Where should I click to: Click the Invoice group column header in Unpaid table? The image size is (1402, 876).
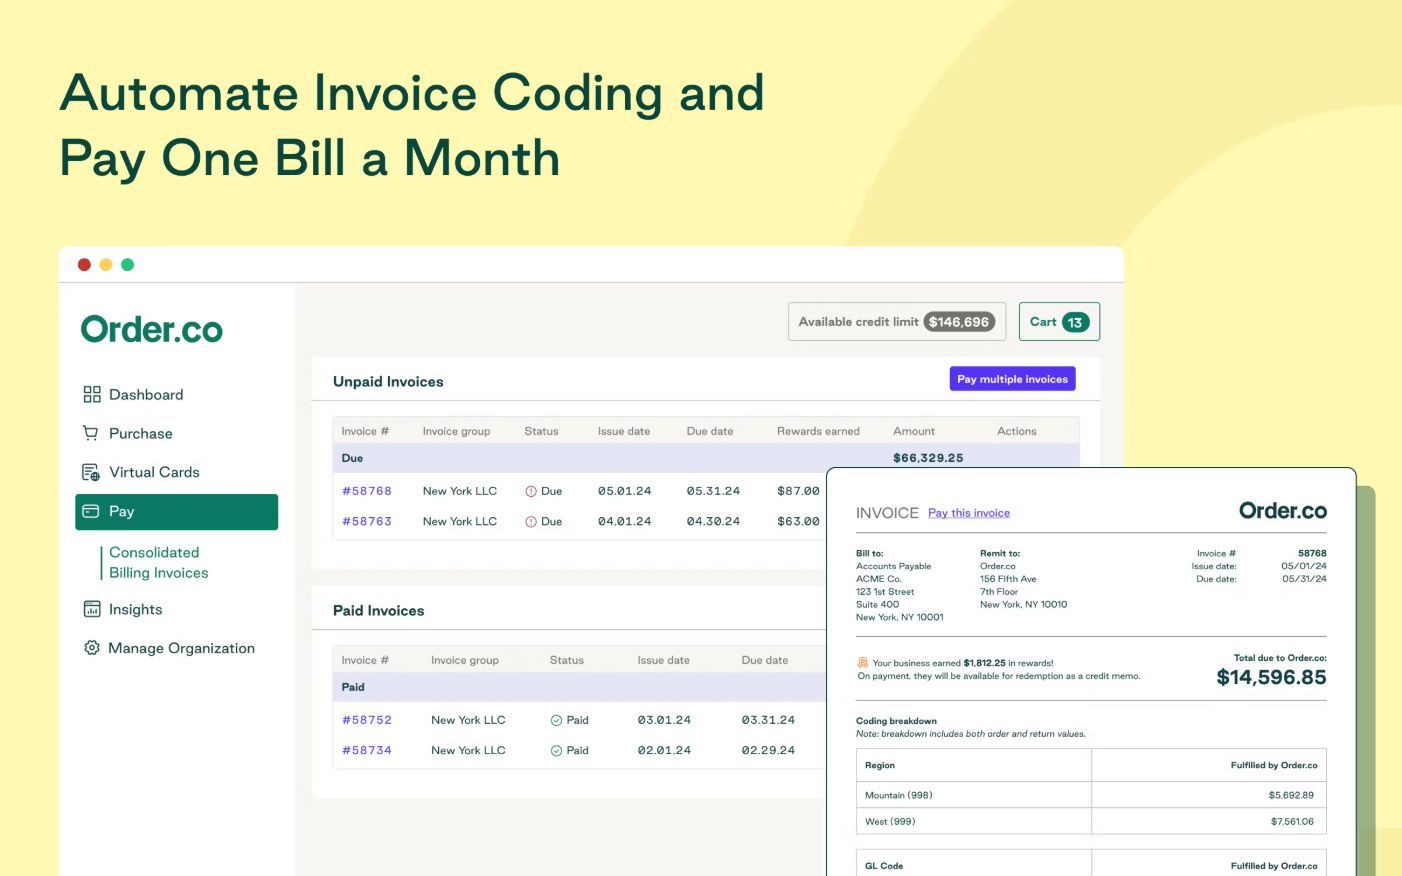pyautogui.click(x=456, y=431)
